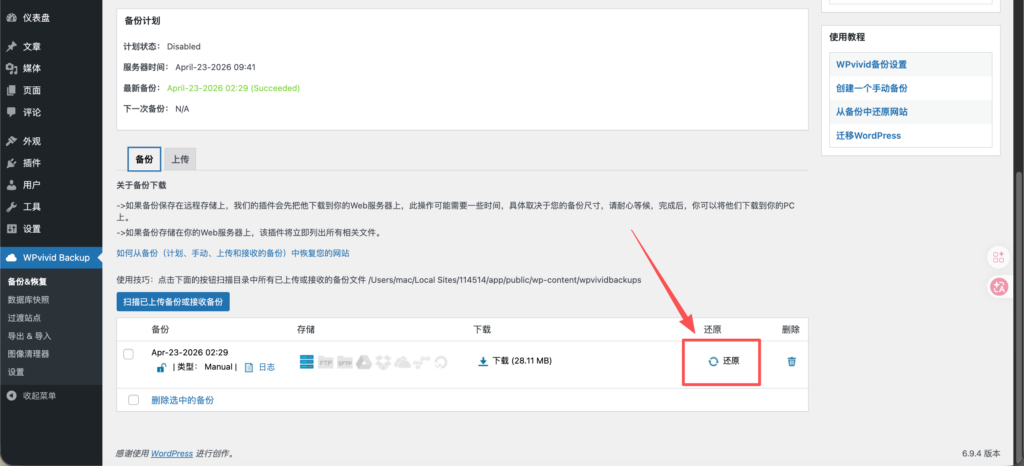Click the Manual backup type text
1024x466 pixels.
pyautogui.click(x=218, y=367)
